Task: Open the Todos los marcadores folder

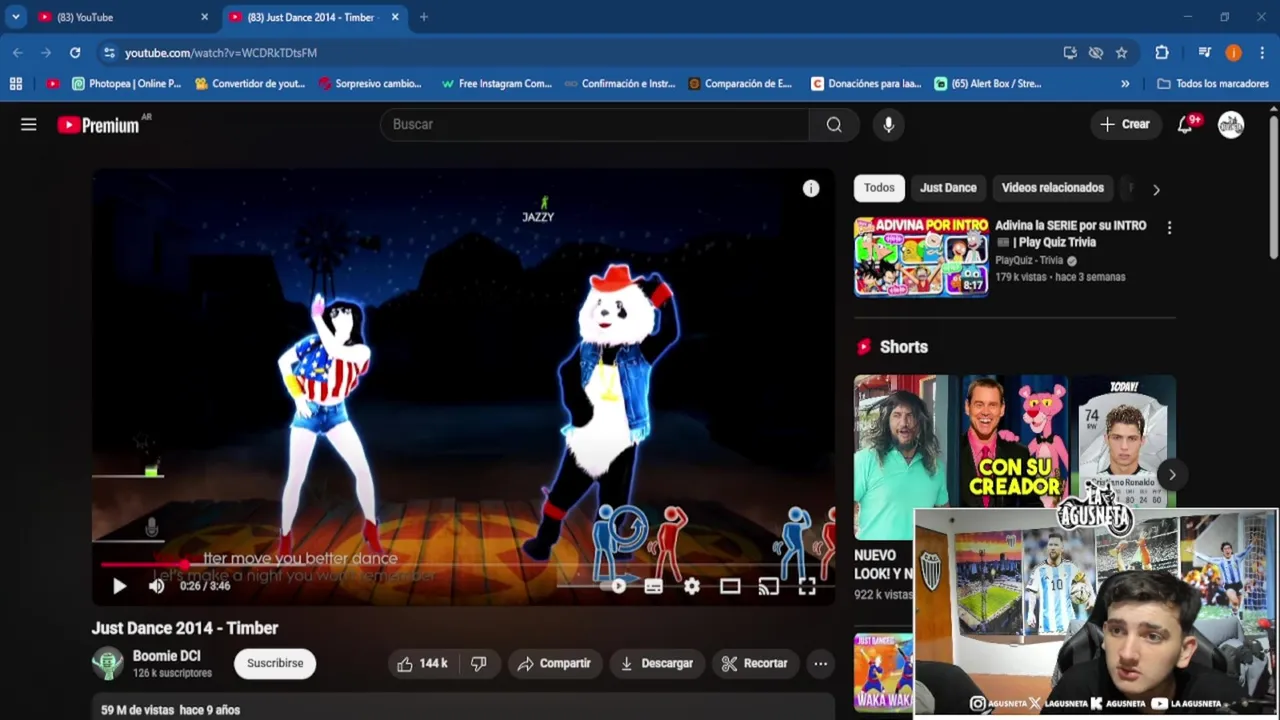Action: pos(1213,84)
